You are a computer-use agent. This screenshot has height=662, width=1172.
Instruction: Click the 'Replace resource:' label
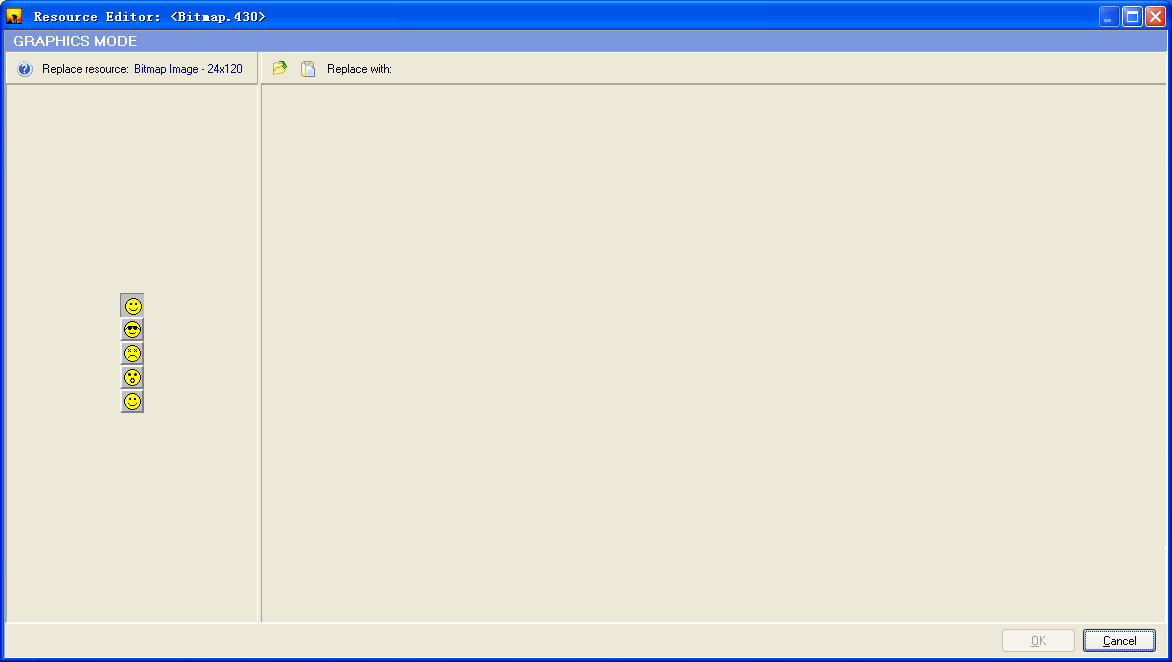tap(85, 69)
